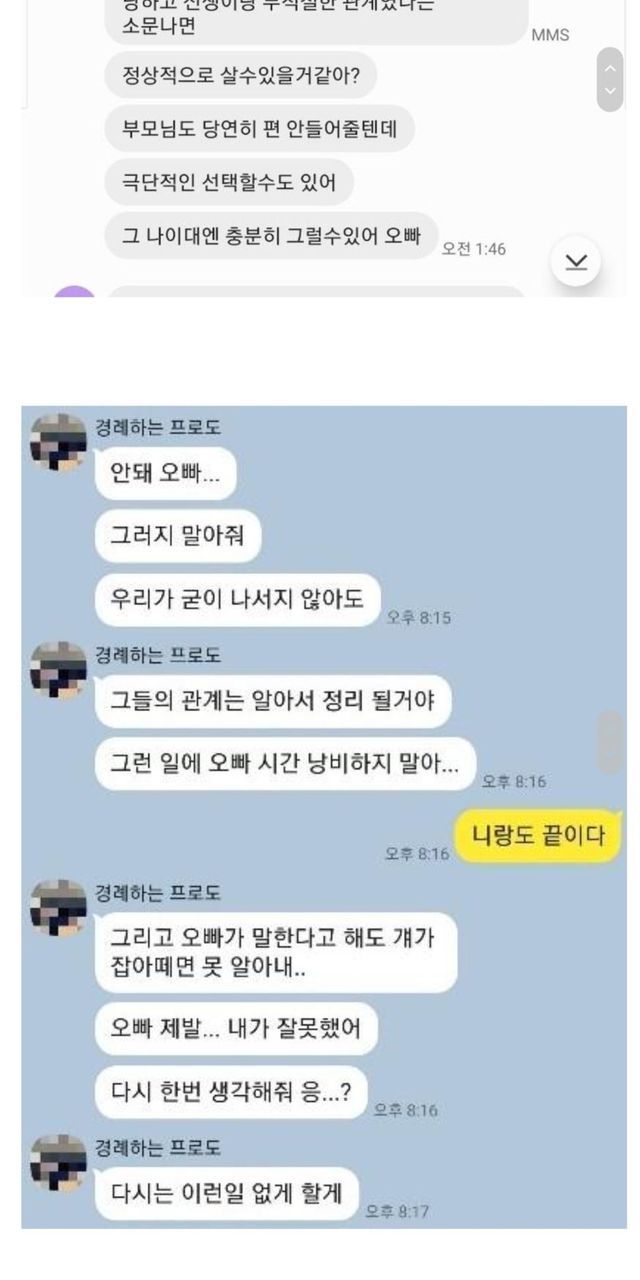Open the third 경례하는 프로도 avatar
This screenshot has height=1280, width=640.
[58, 908]
